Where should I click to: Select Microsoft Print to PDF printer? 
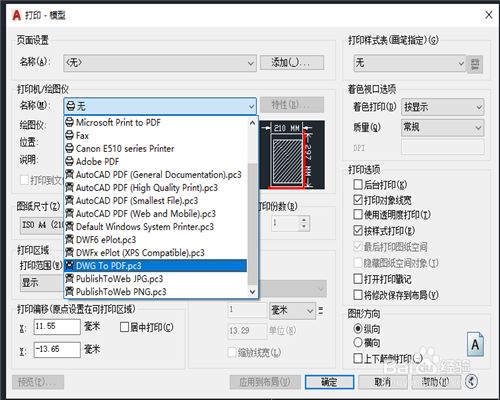(x=156, y=122)
